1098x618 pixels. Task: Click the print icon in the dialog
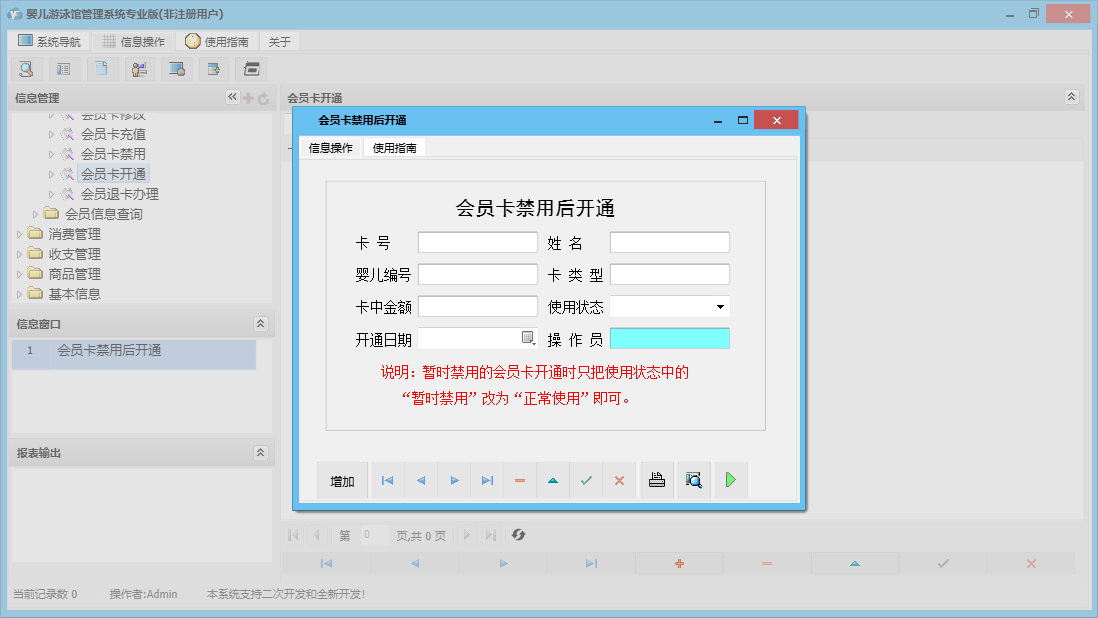[657, 480]
